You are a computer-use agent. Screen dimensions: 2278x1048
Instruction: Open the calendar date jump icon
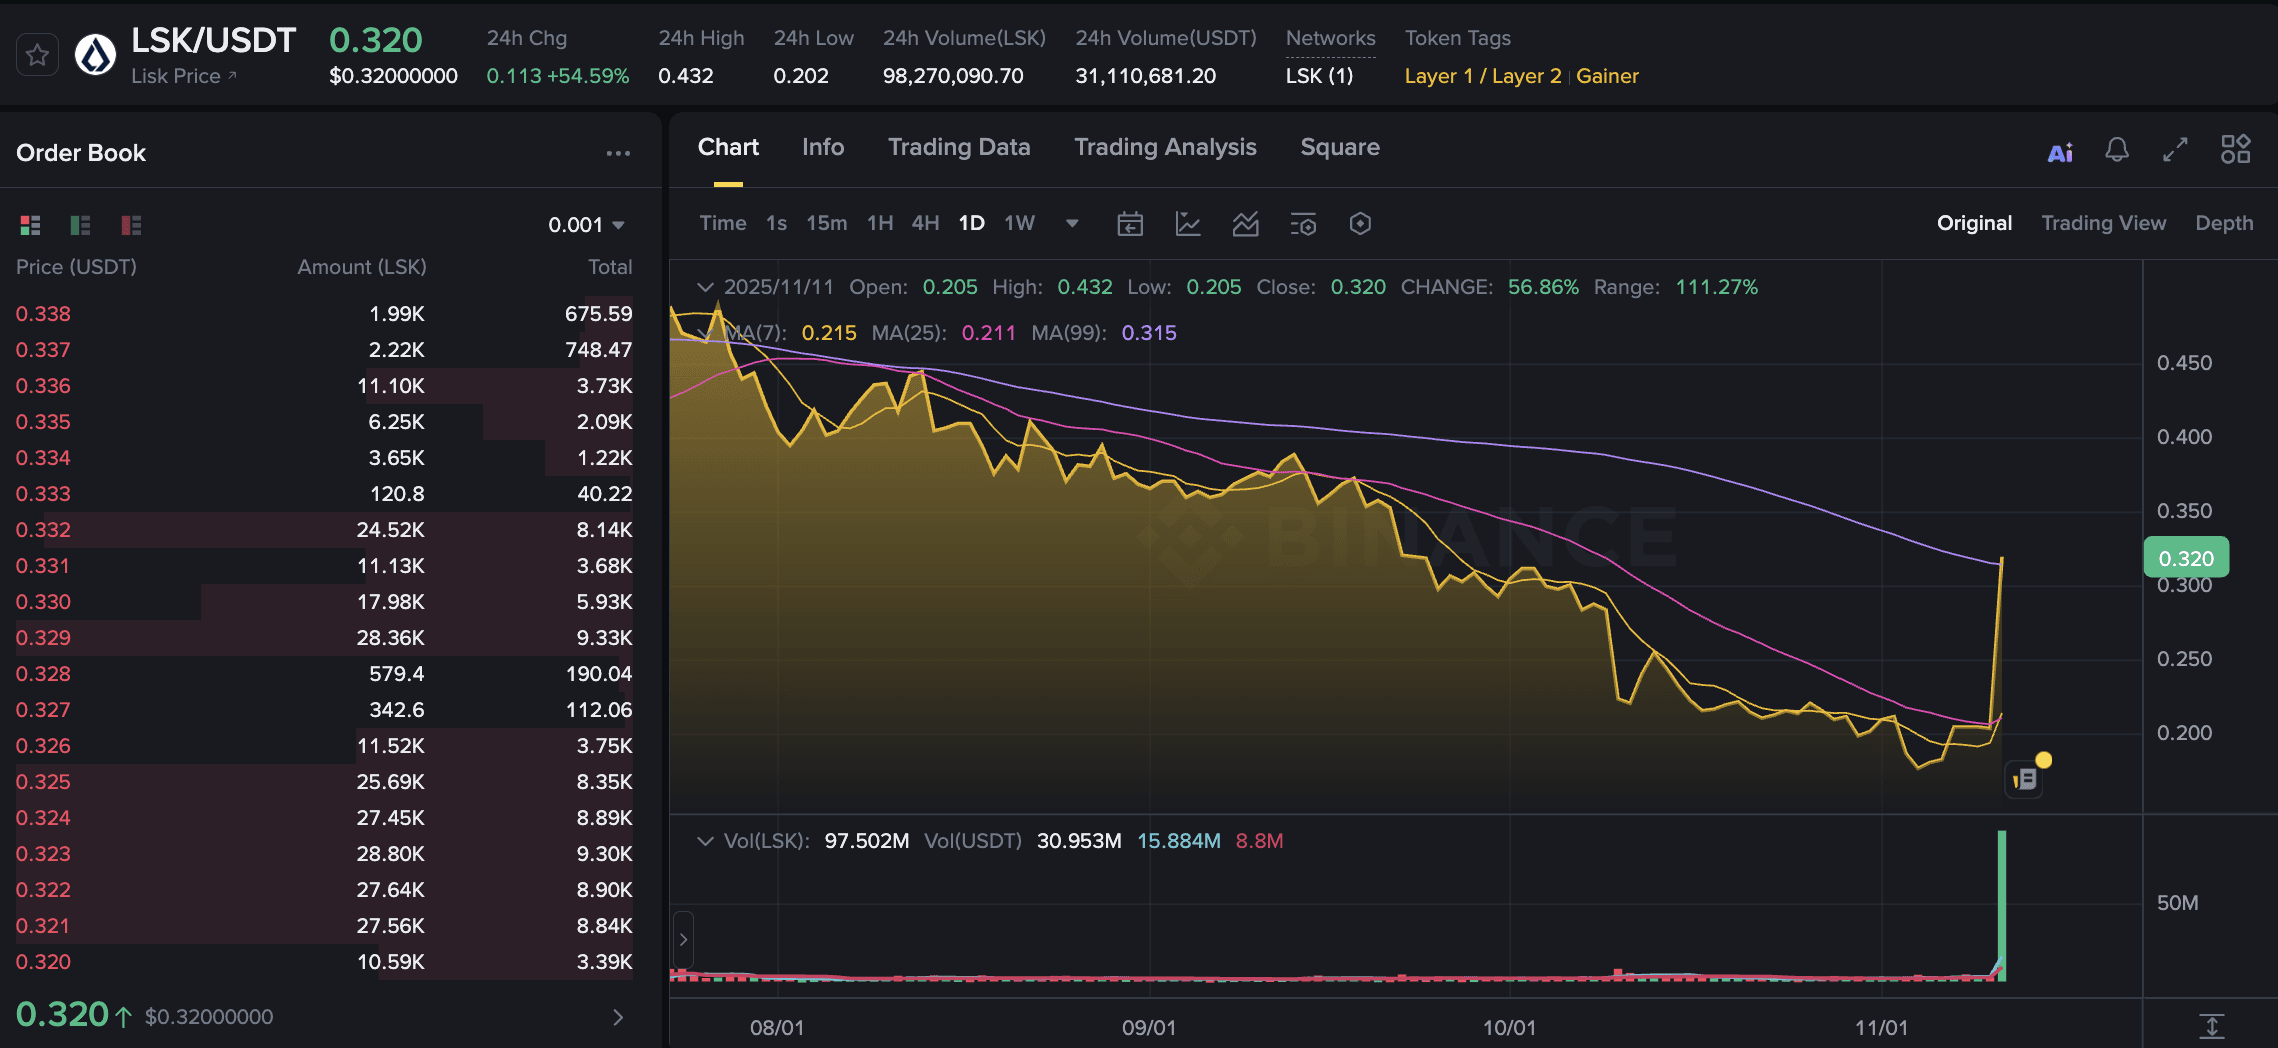click(x=1130, y=224)
